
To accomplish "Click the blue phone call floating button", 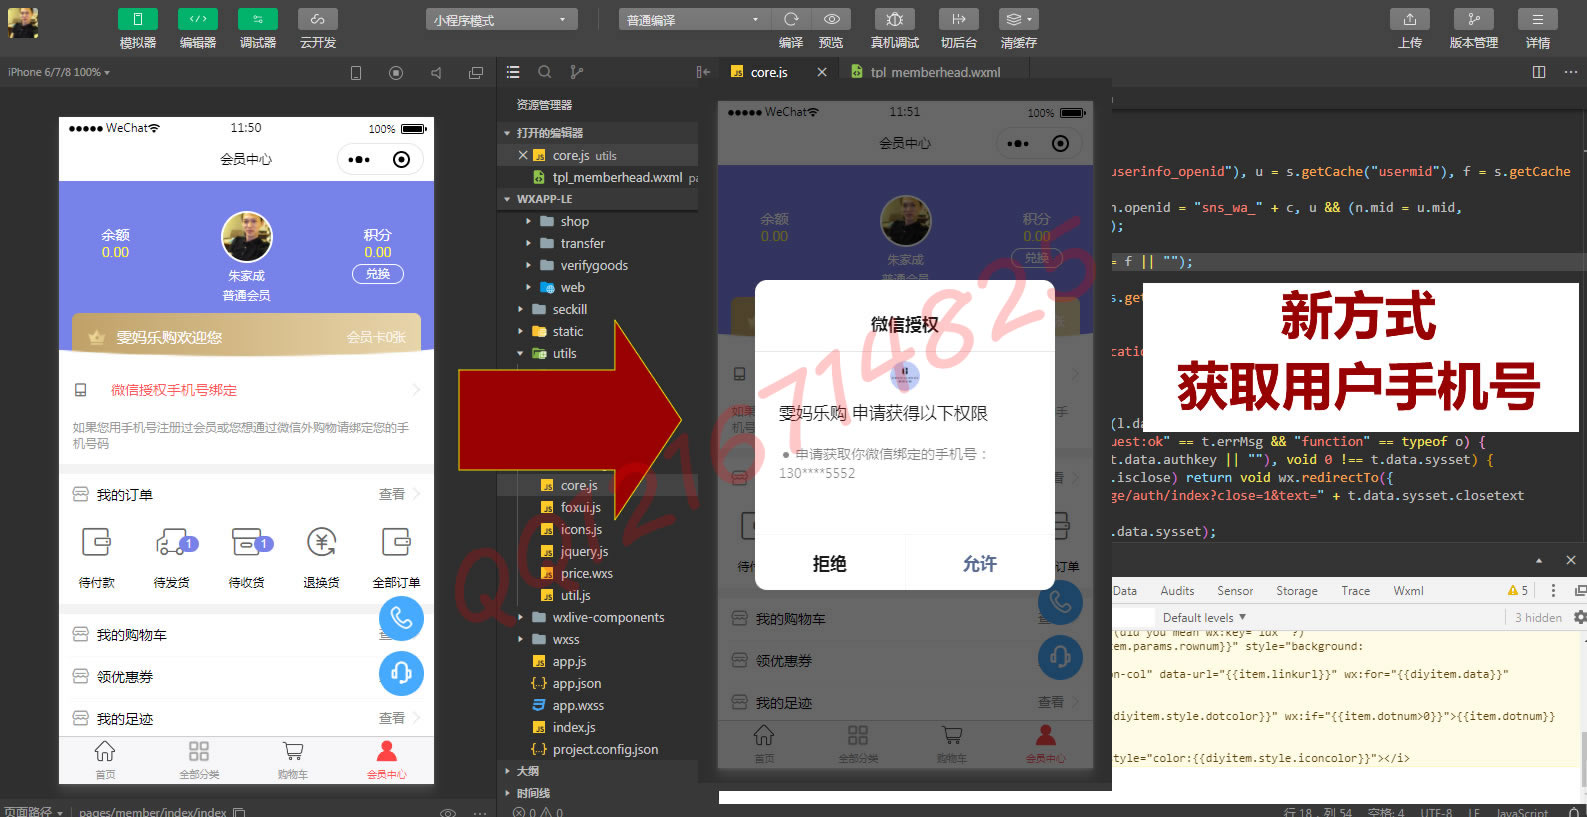I will [x=401, y=618].
